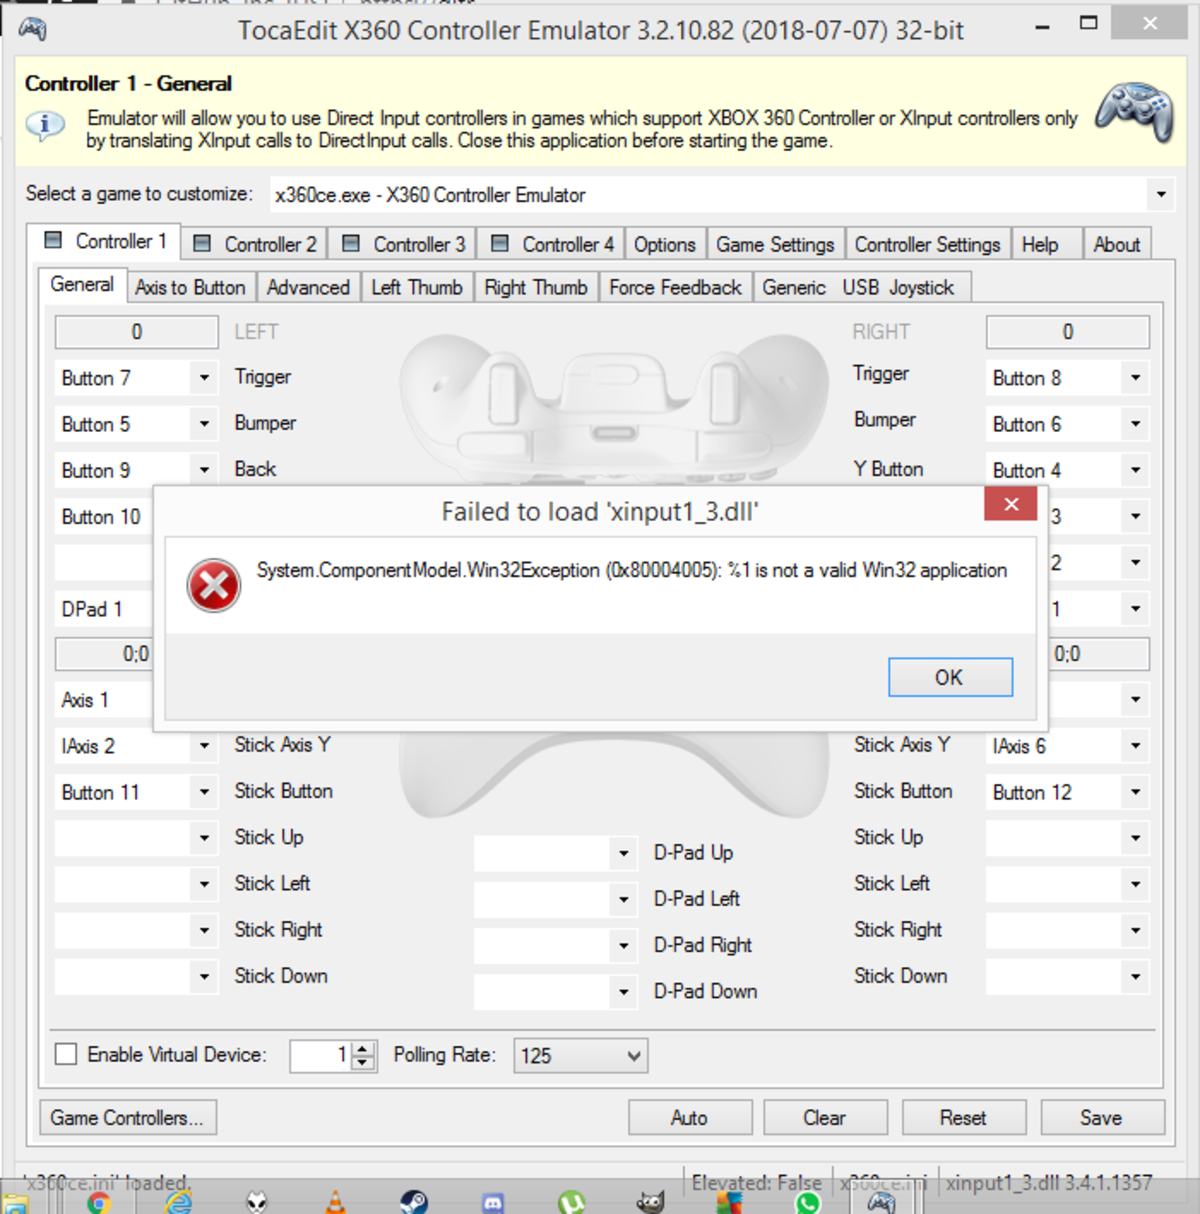Open the Button 6 right bumper dropdown

pos(1136,424)
